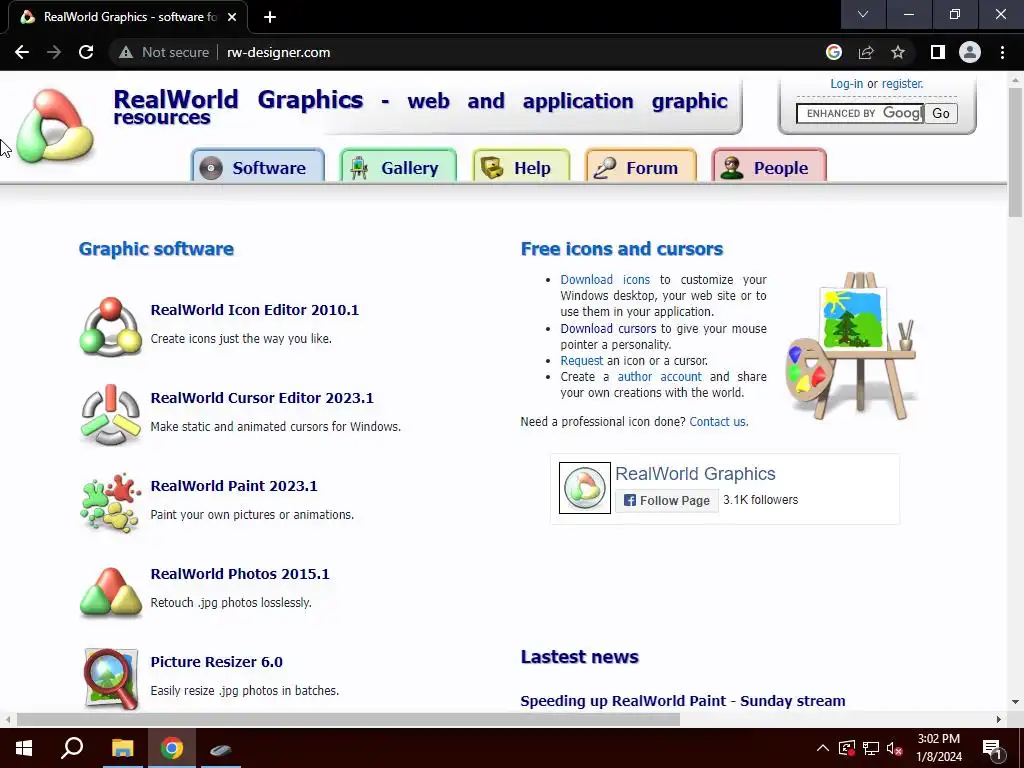This screenshot has height=768, width=1024.
Task: Open the Forum tab
Action: pyautogui.click(x=641, y=167)
